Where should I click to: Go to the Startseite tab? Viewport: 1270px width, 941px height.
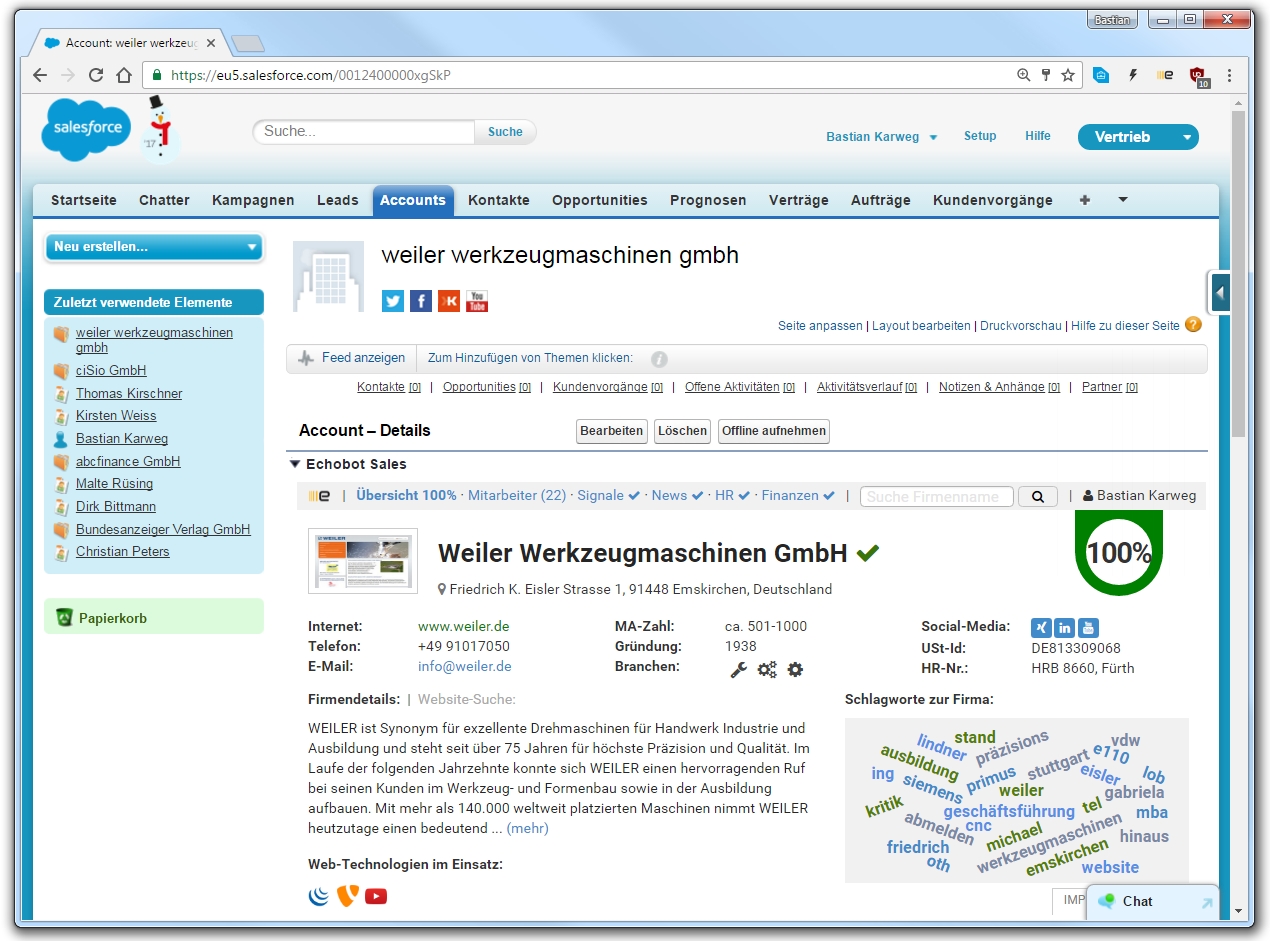click(x=84, y=200)
